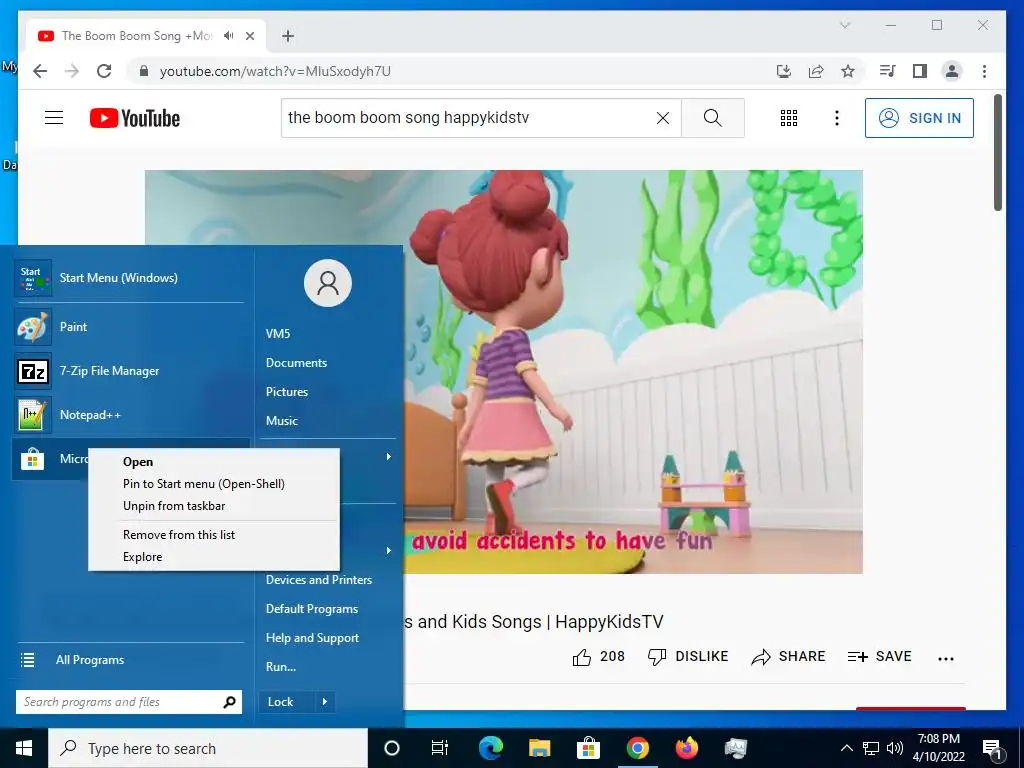Open Documents from start menu
The image size is (1024, 768).
[x=296, y=362]
